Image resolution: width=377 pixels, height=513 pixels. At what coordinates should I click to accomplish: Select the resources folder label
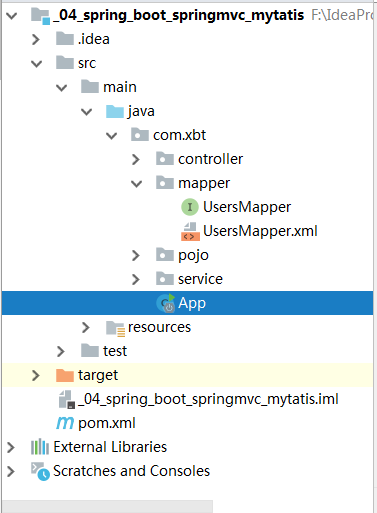click(159, 327)
